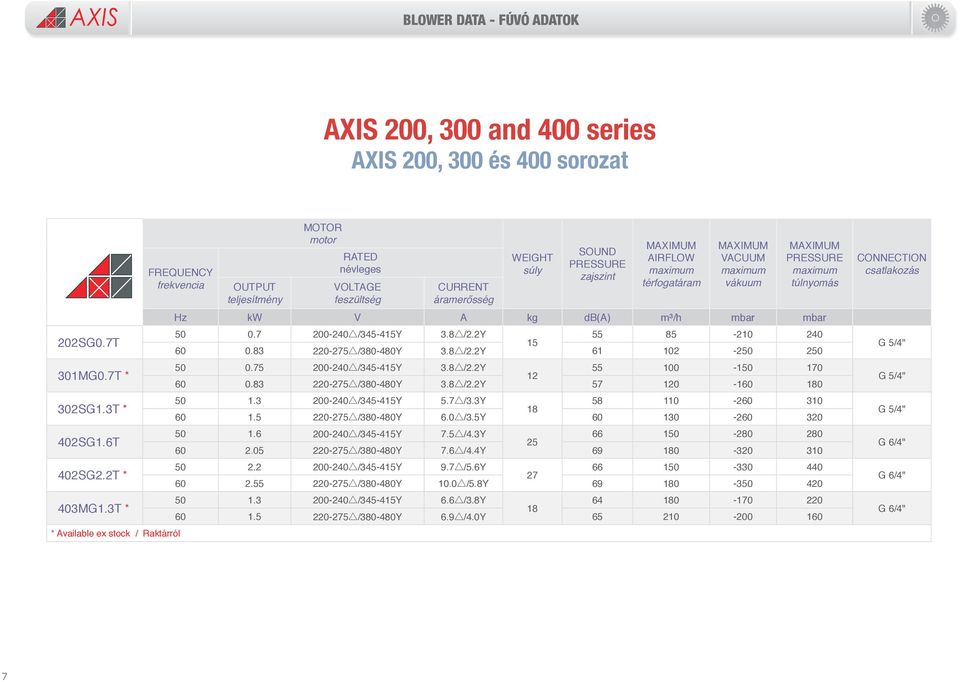Click the 27 kg weight of 402SG2.2T

tap(532, 474)
